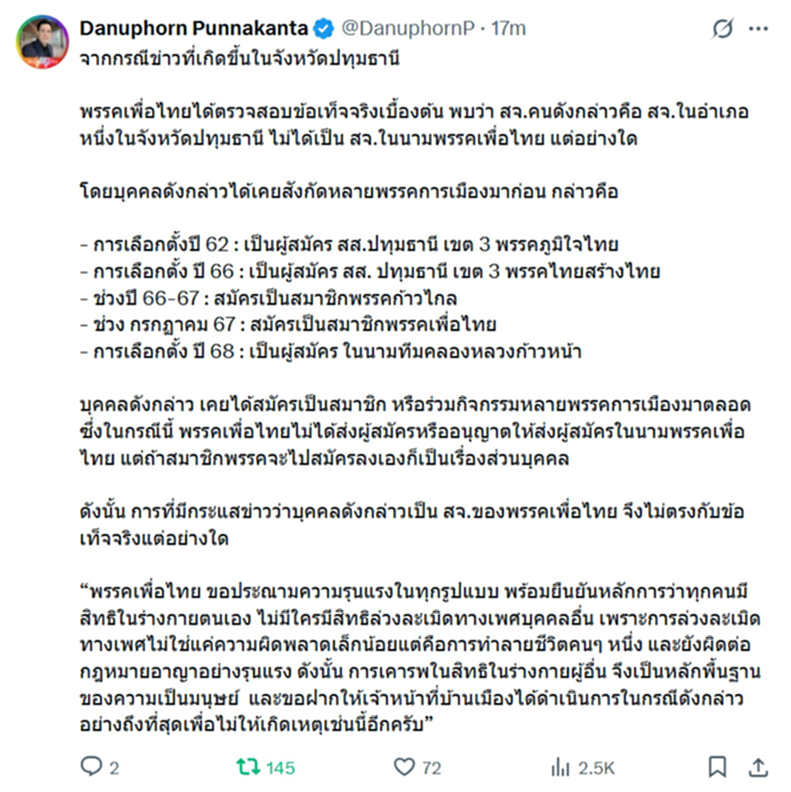
Task: Click the share upload arrow icon
Action: (x=758, y=767)
